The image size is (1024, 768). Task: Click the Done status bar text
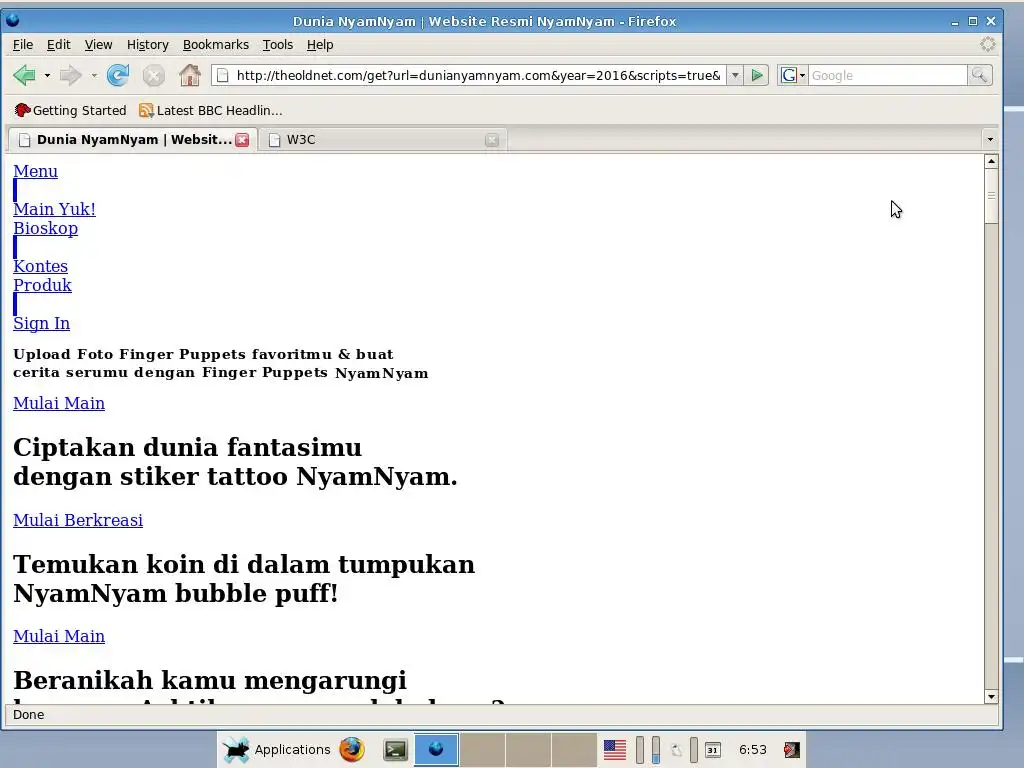coord(29,714)
